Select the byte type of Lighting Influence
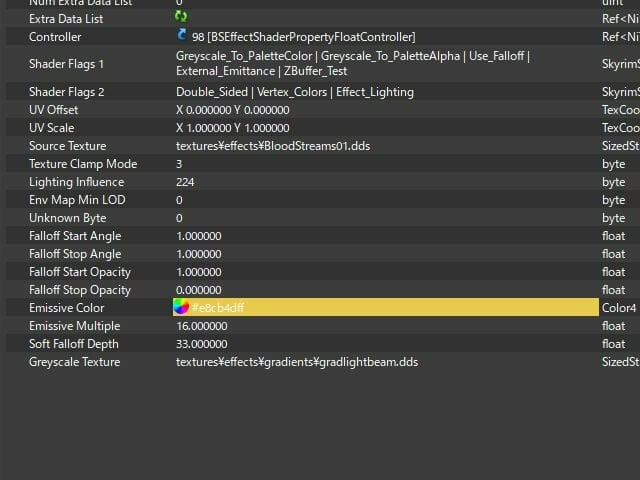Image resolution: width=640 pixels, height=480 pixels. point(613,182)
